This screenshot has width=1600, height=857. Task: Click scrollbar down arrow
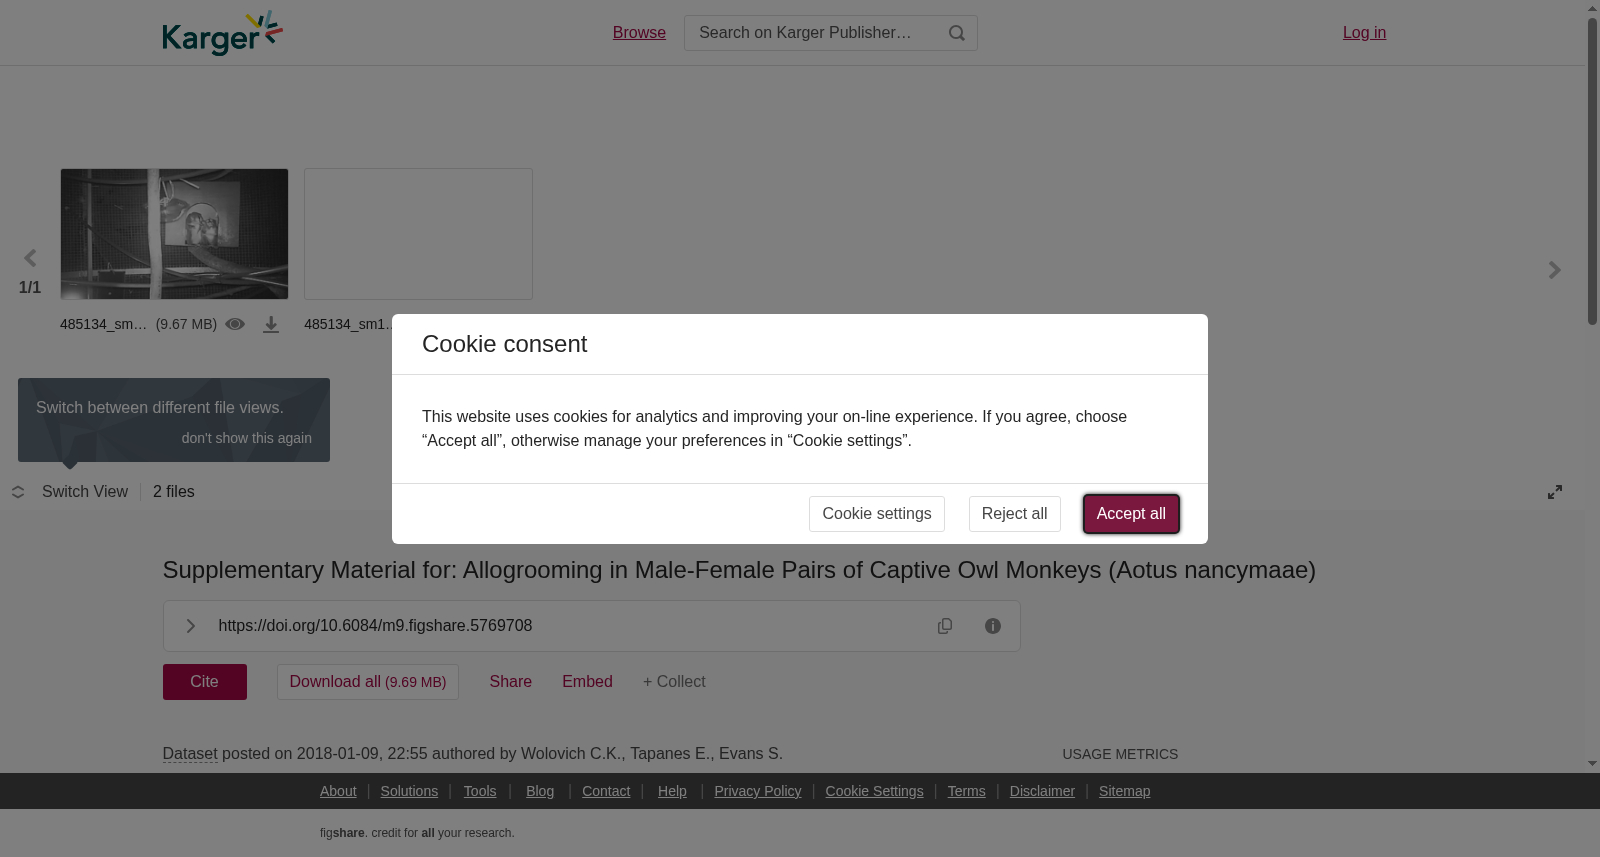1592,764
